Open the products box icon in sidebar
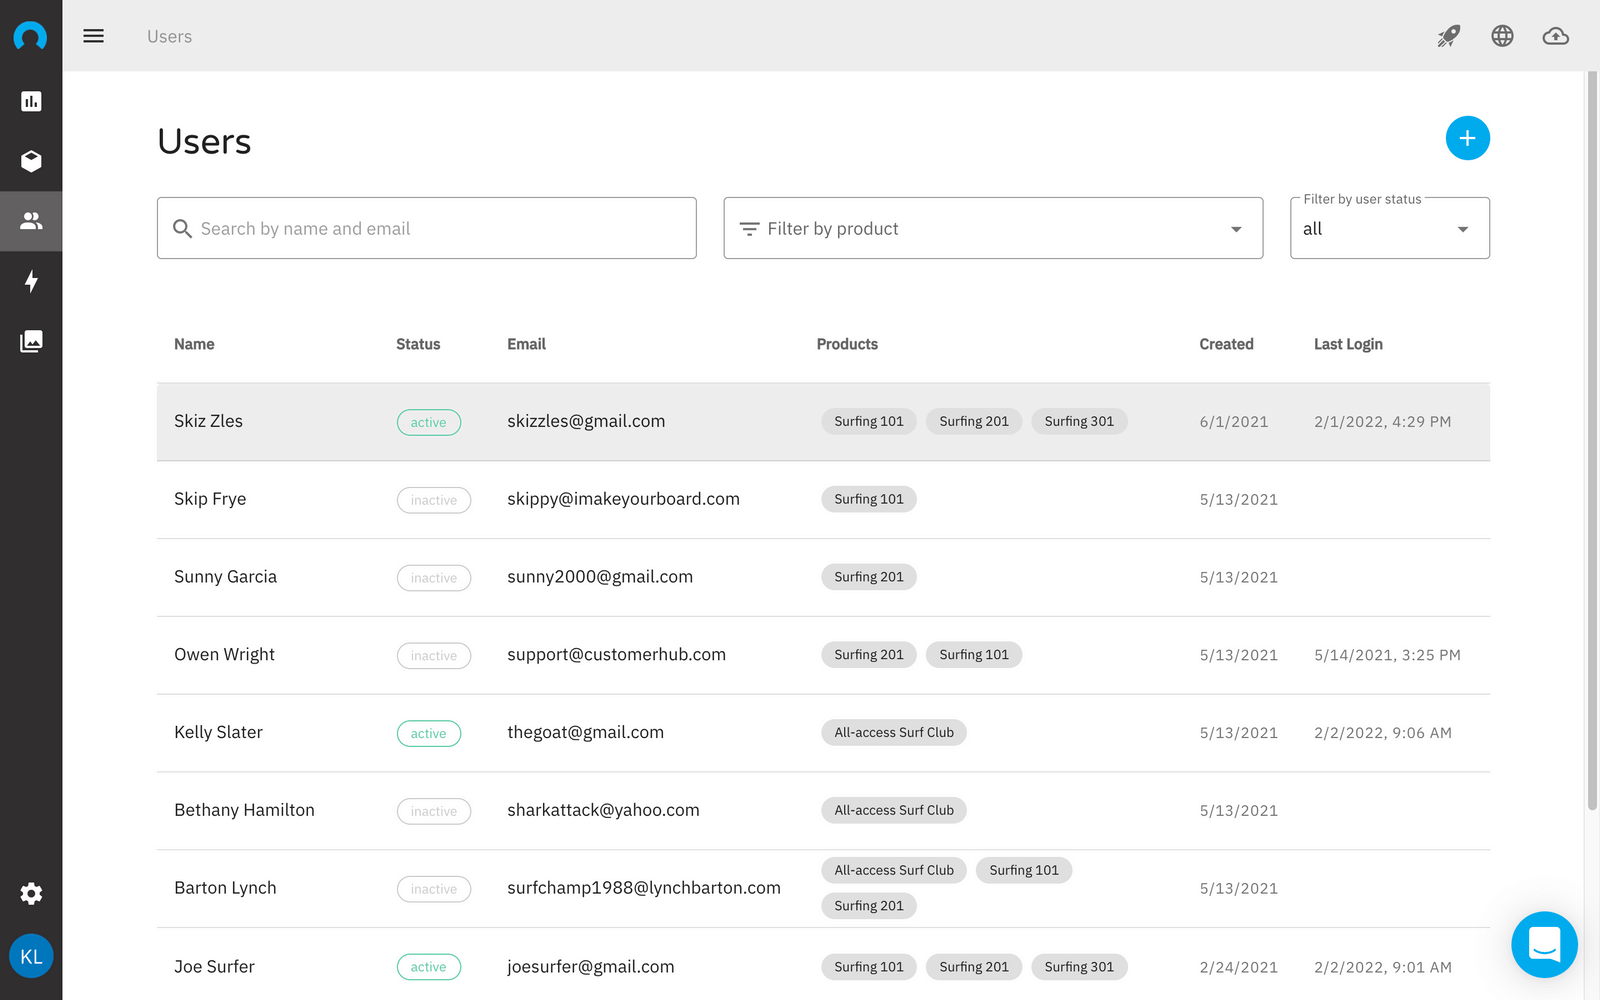The image size is (1600, 1000). click(31, 161)
